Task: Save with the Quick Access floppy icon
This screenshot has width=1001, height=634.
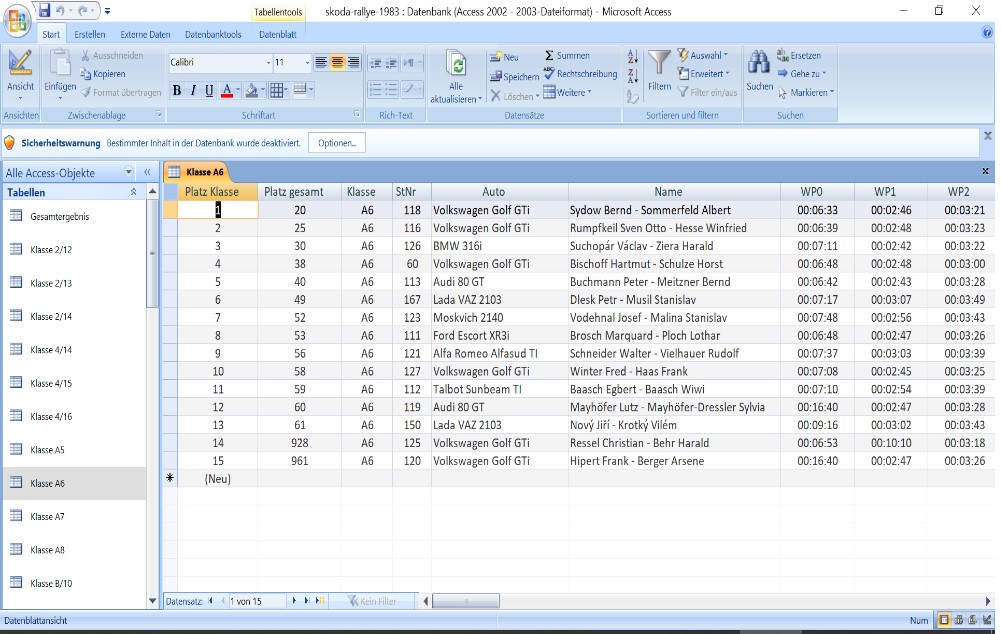Action: click(x=44, y=11)
